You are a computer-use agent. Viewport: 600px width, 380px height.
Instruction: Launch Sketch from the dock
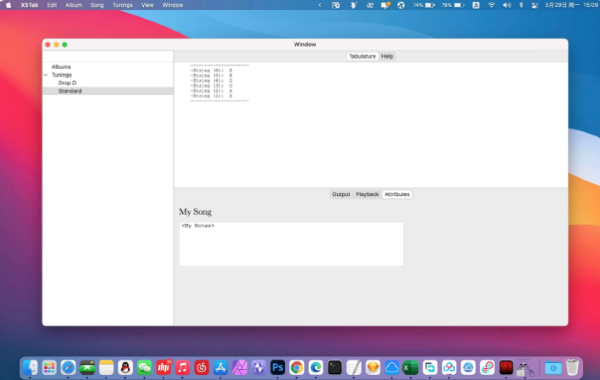[373, 368]
